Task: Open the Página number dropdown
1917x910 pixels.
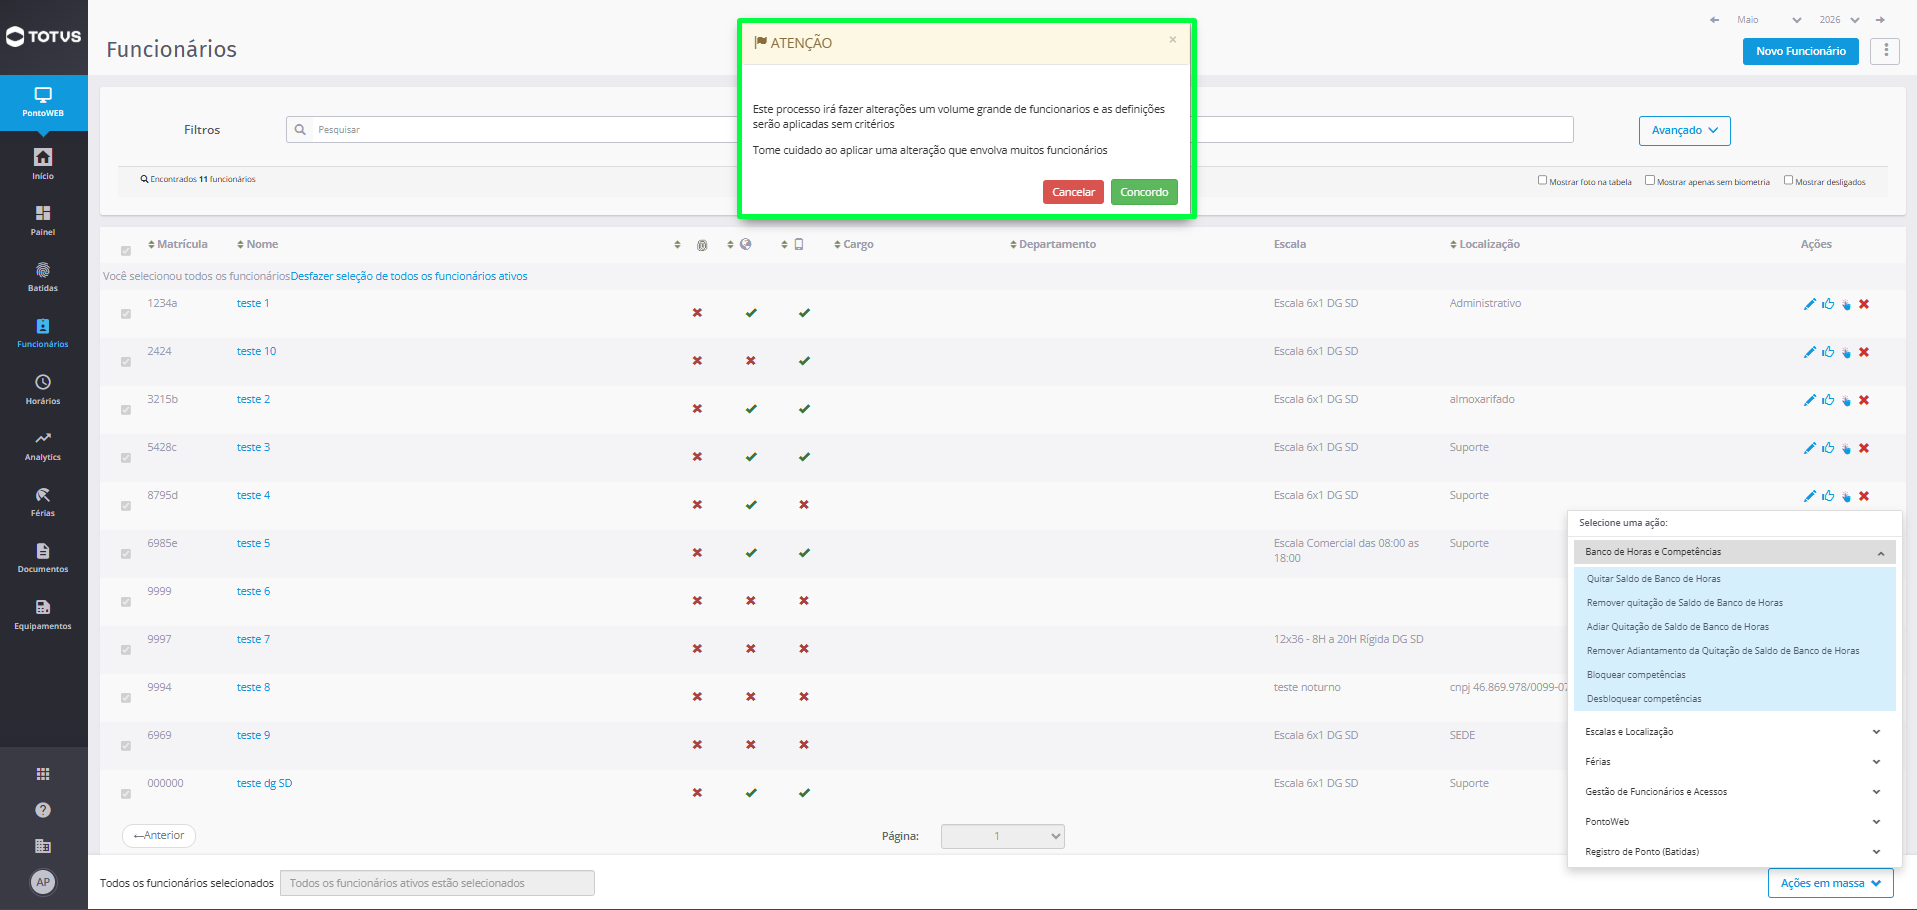Action: (1002, 836)
